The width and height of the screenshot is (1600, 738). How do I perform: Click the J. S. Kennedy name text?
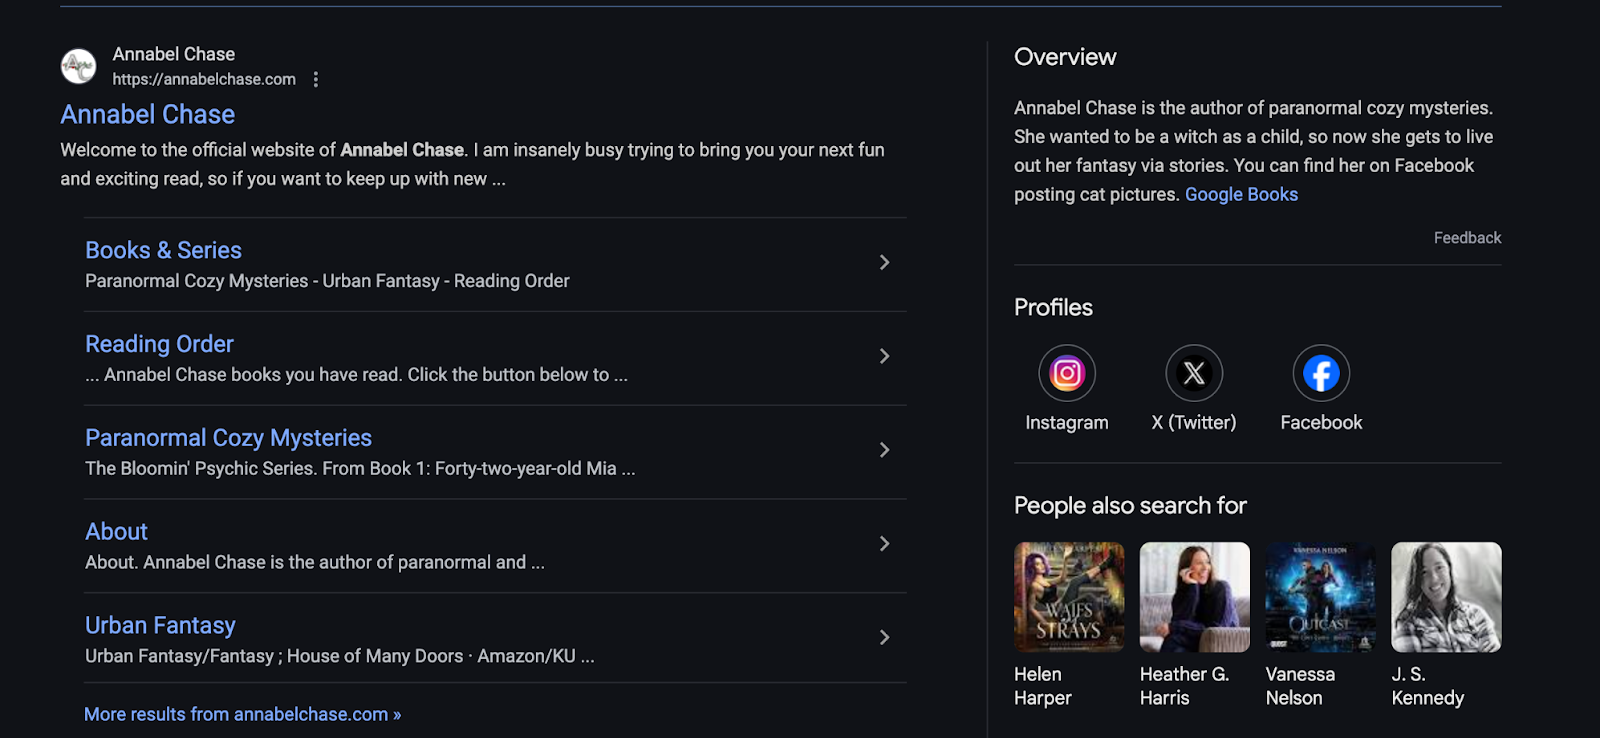tap(1428, 686)
